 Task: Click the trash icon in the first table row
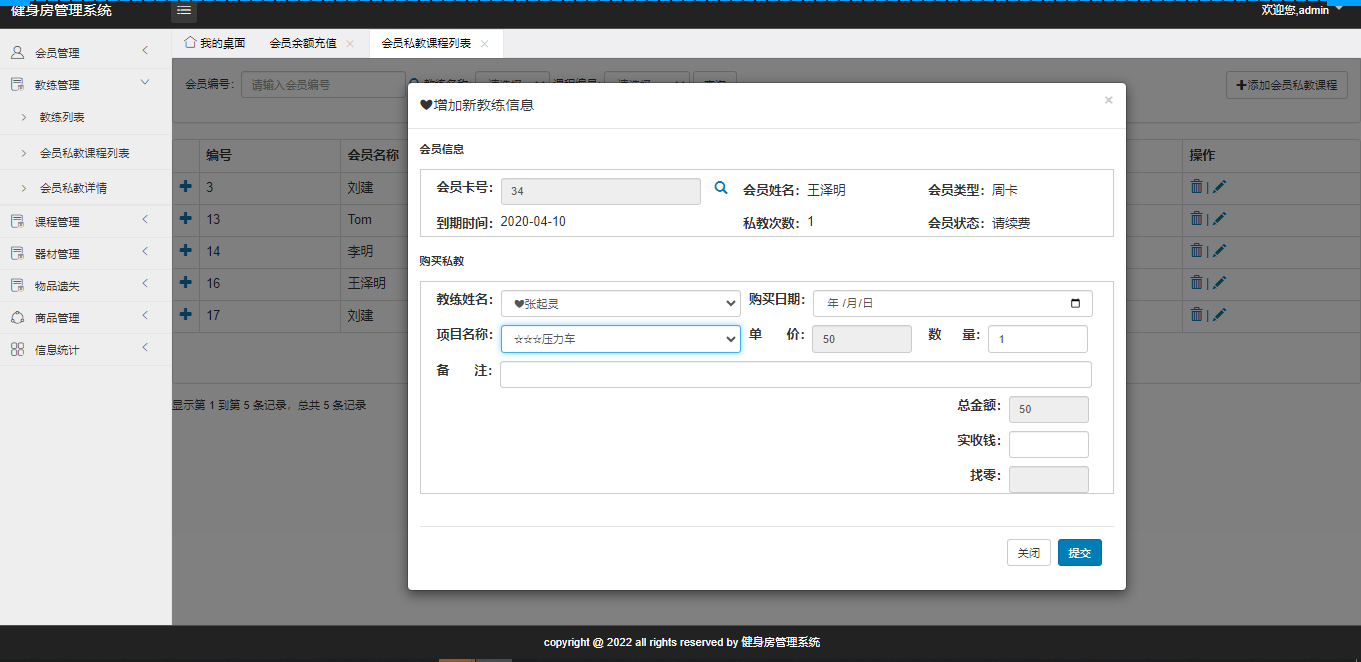1196,186
